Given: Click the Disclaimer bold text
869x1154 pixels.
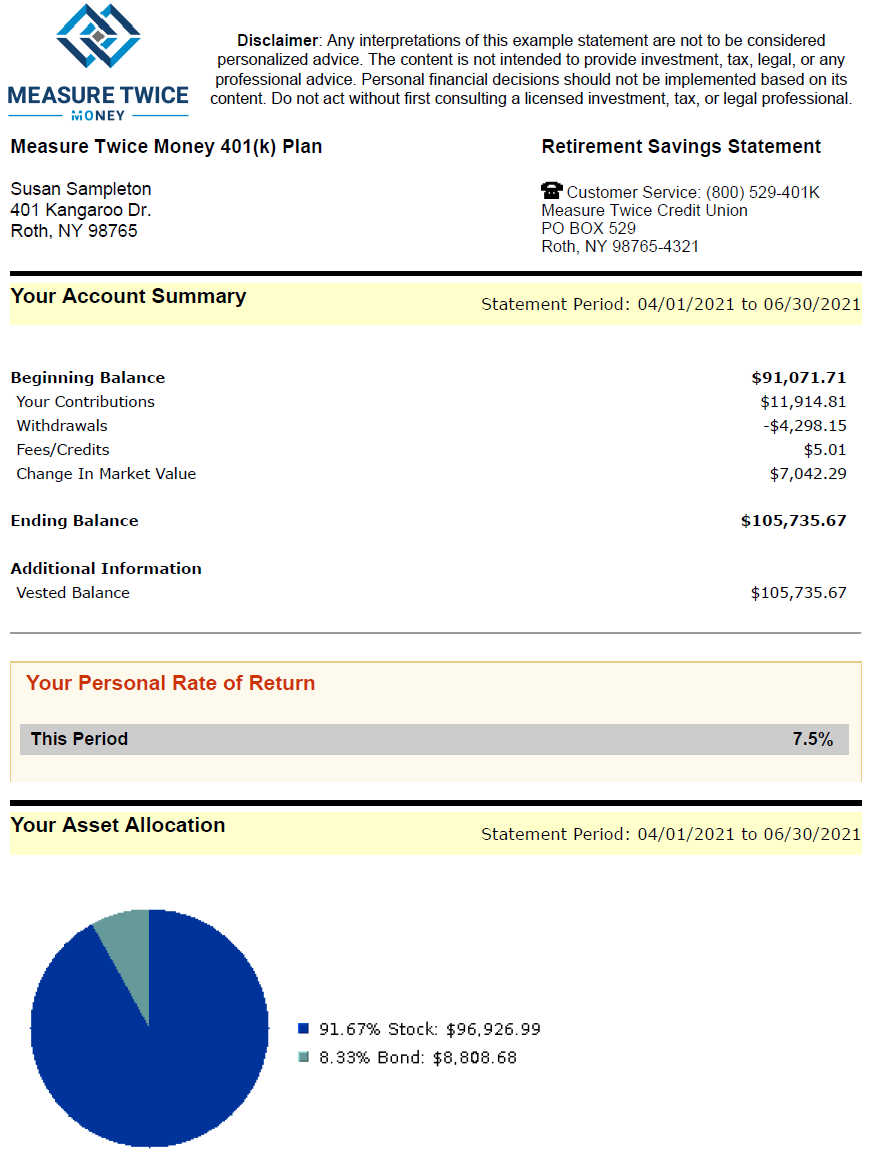Looking at the screenshot, I should [276, 41].
